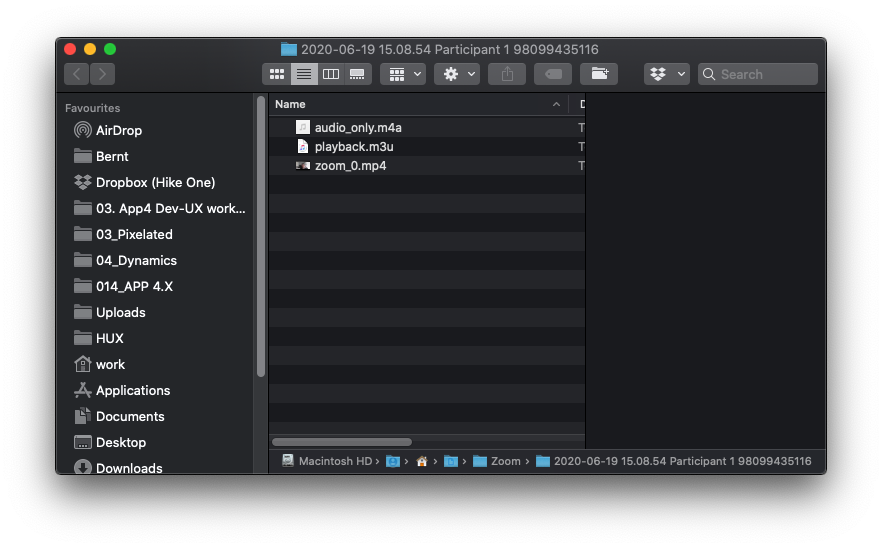The width and height of the screenshot is (882, 548).
Task: Click the Zoom folder in path bar
Action: [x=497, y=461]
